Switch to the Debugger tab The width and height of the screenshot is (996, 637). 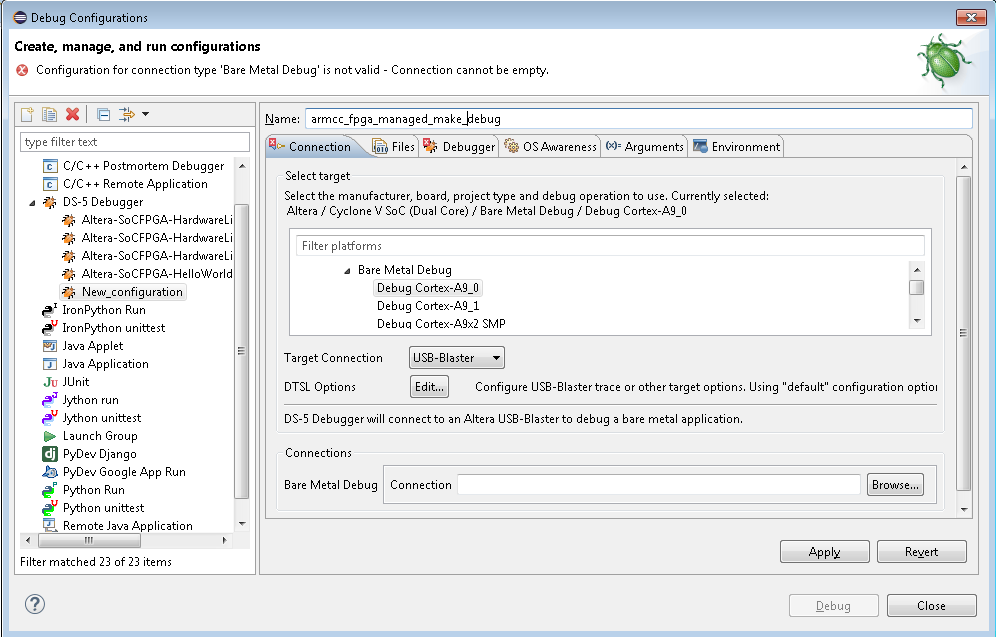(459, 147)
